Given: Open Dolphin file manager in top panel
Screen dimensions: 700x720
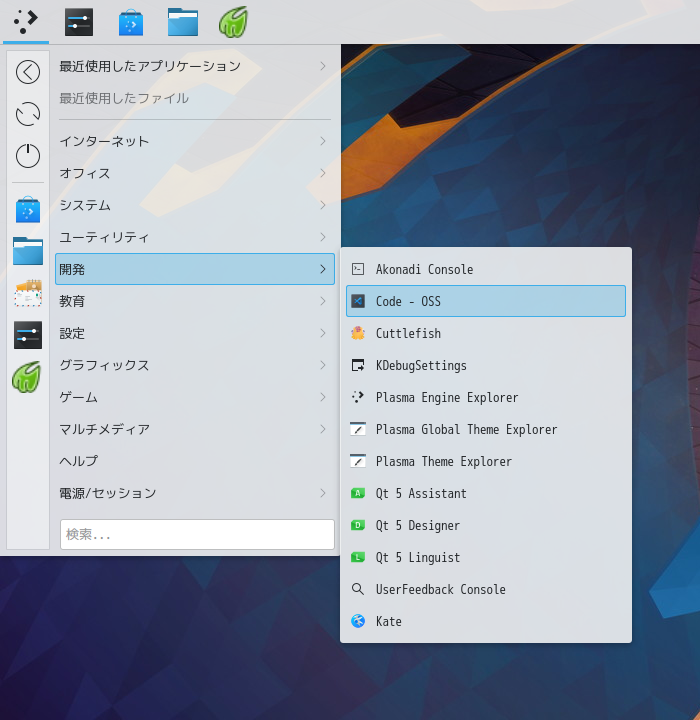Looking at the screenshot, I should [183, 22].
